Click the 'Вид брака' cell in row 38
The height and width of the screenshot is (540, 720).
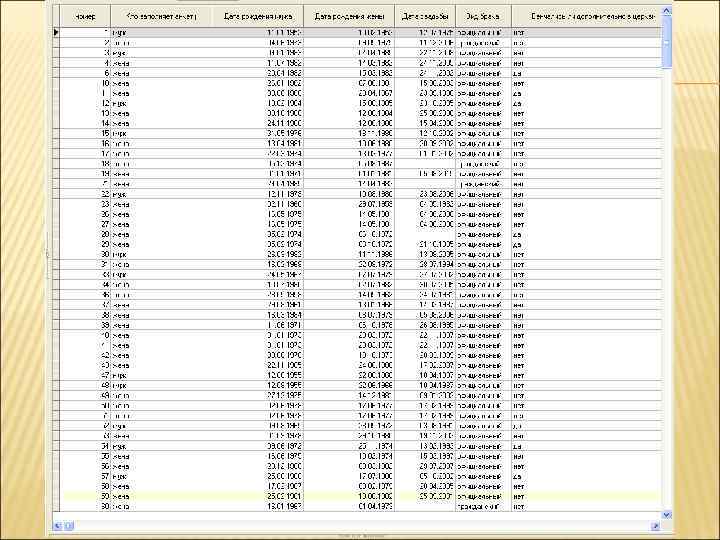[x=483, y=315]
